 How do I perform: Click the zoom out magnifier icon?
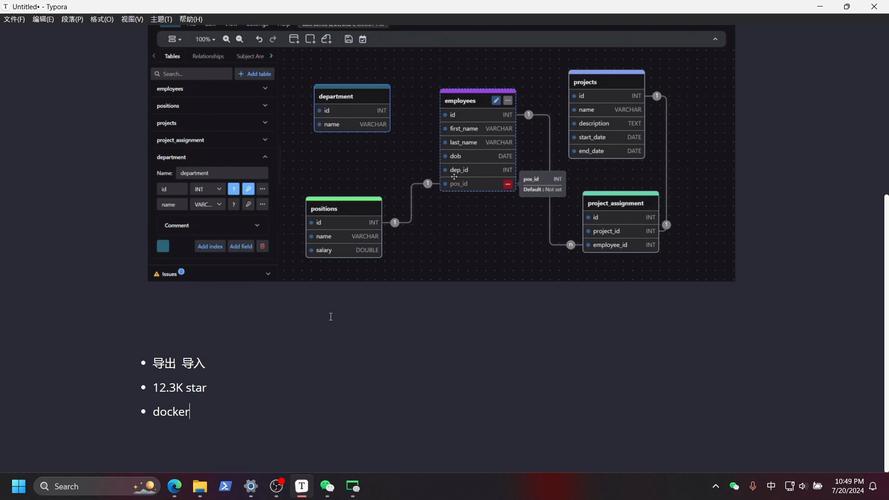click(x=239, y=39)
